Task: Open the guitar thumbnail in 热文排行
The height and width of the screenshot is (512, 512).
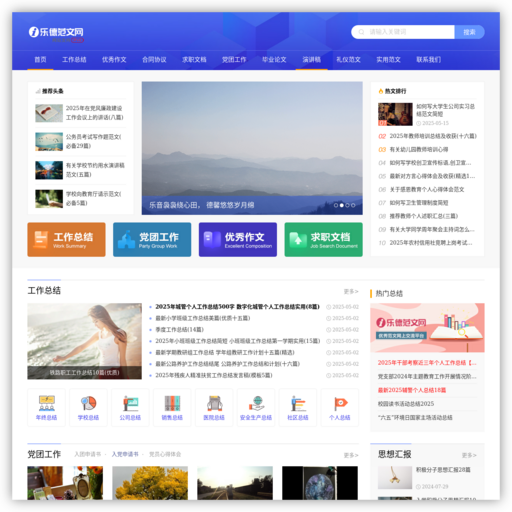Action: (395, 114)
